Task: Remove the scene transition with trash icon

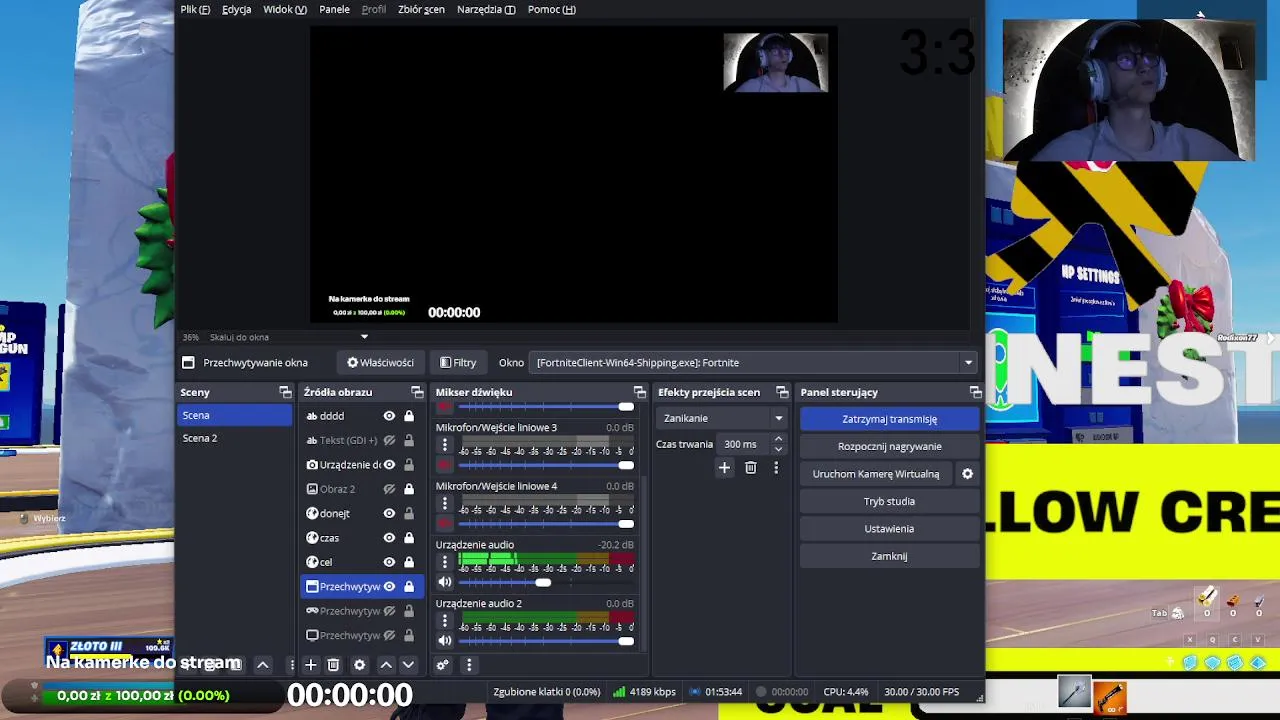Action: (751, 467)
